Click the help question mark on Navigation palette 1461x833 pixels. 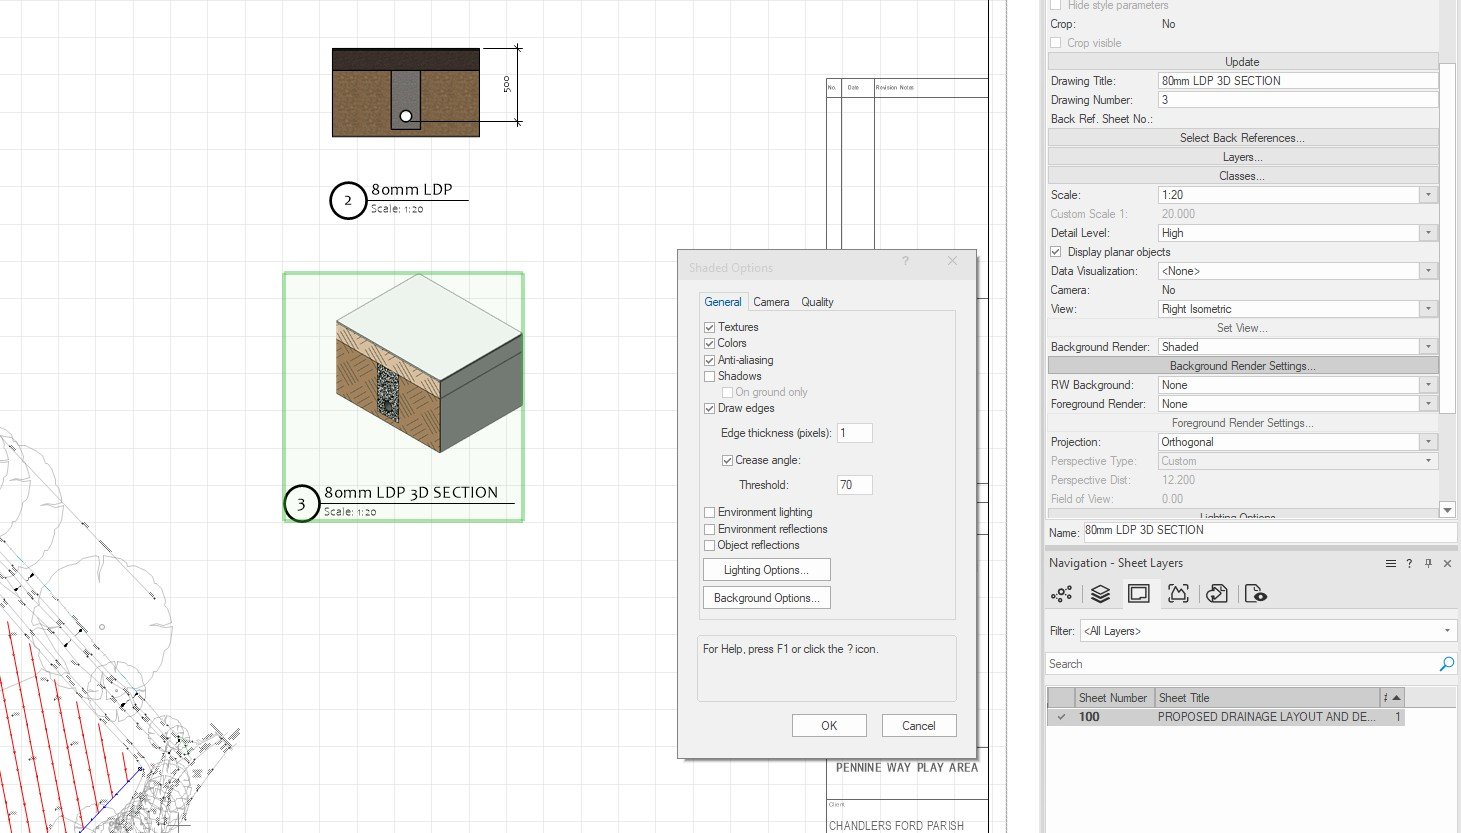pos(1409,563)
